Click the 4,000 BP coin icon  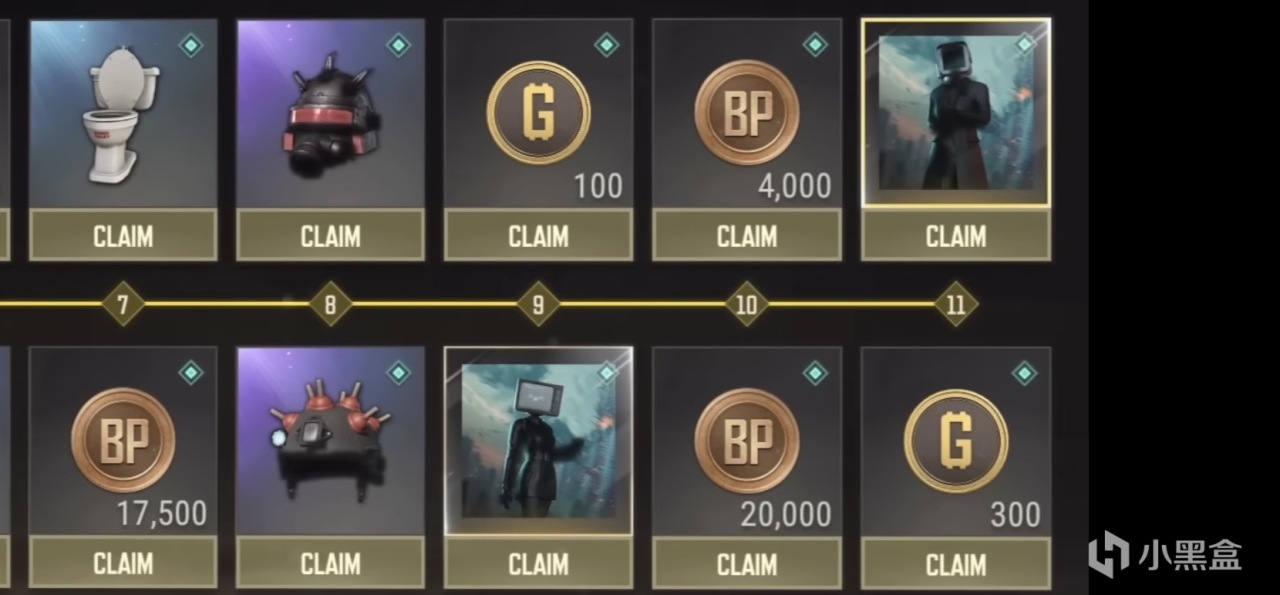746,113
